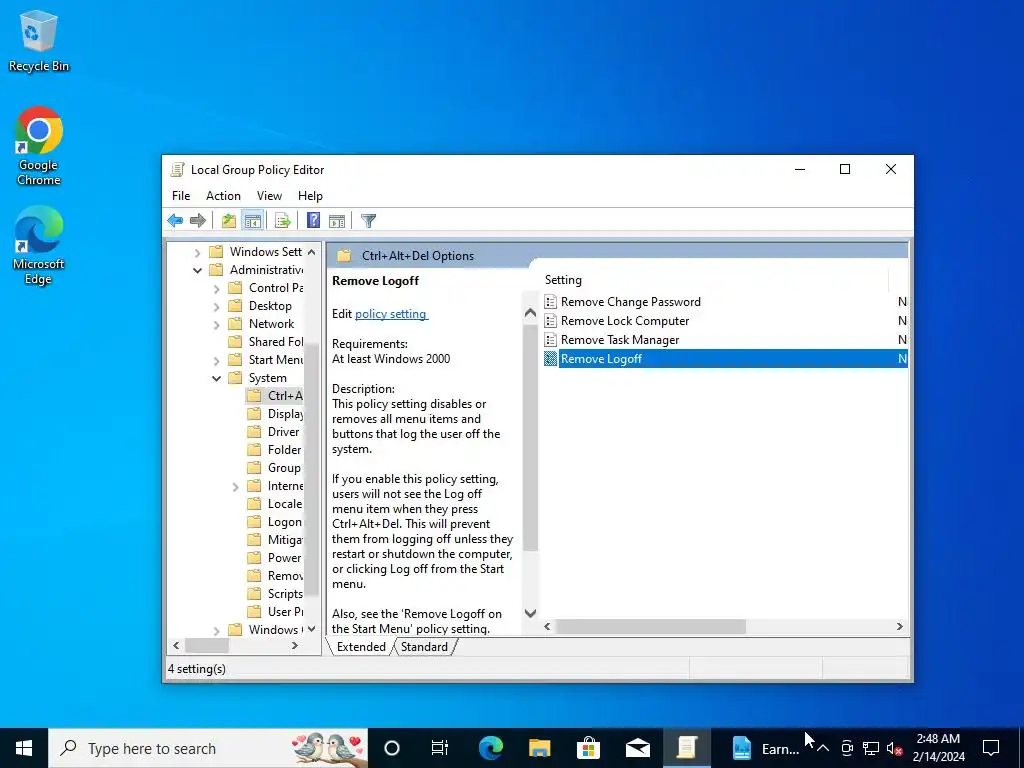Click the Forward arrow in the toolbar
Image resolution: width=1024 pixels, height=768 pixels.
[x=198, y=221]
